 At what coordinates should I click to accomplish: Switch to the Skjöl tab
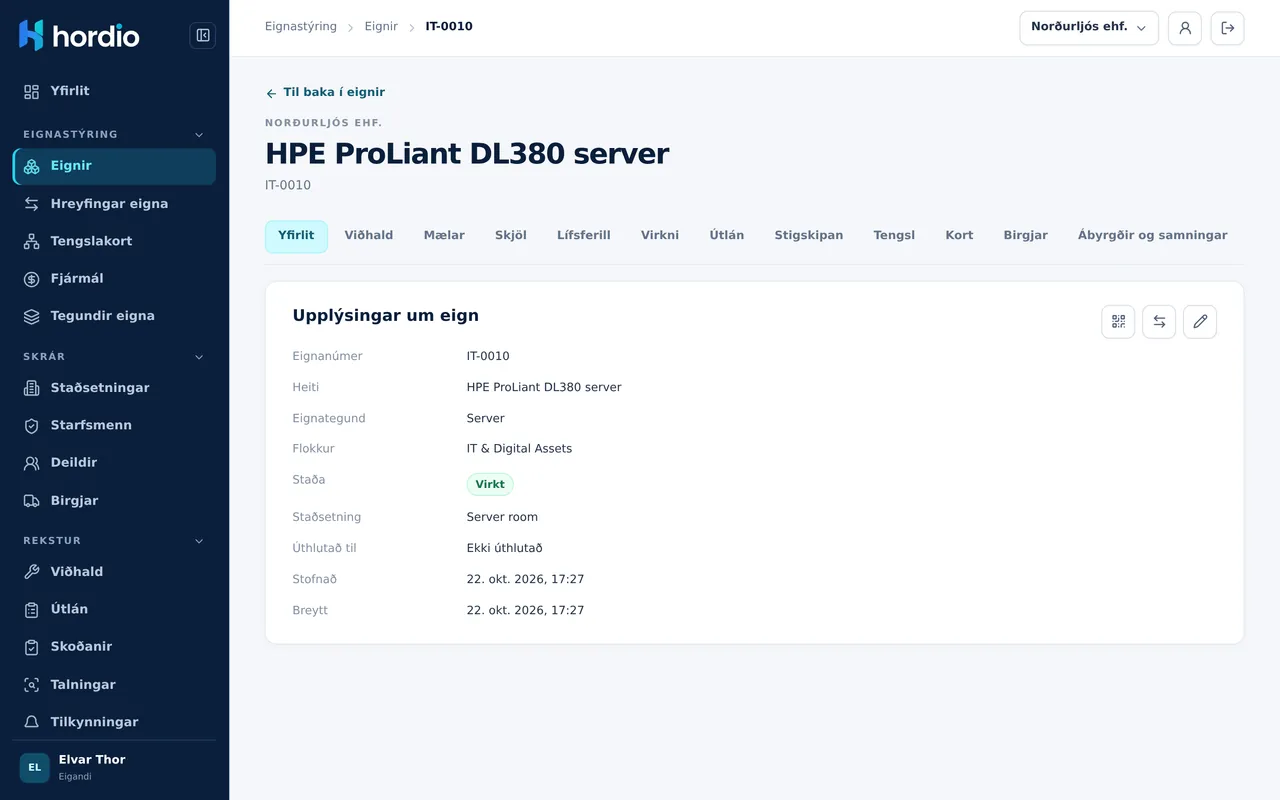click(511, 236)
